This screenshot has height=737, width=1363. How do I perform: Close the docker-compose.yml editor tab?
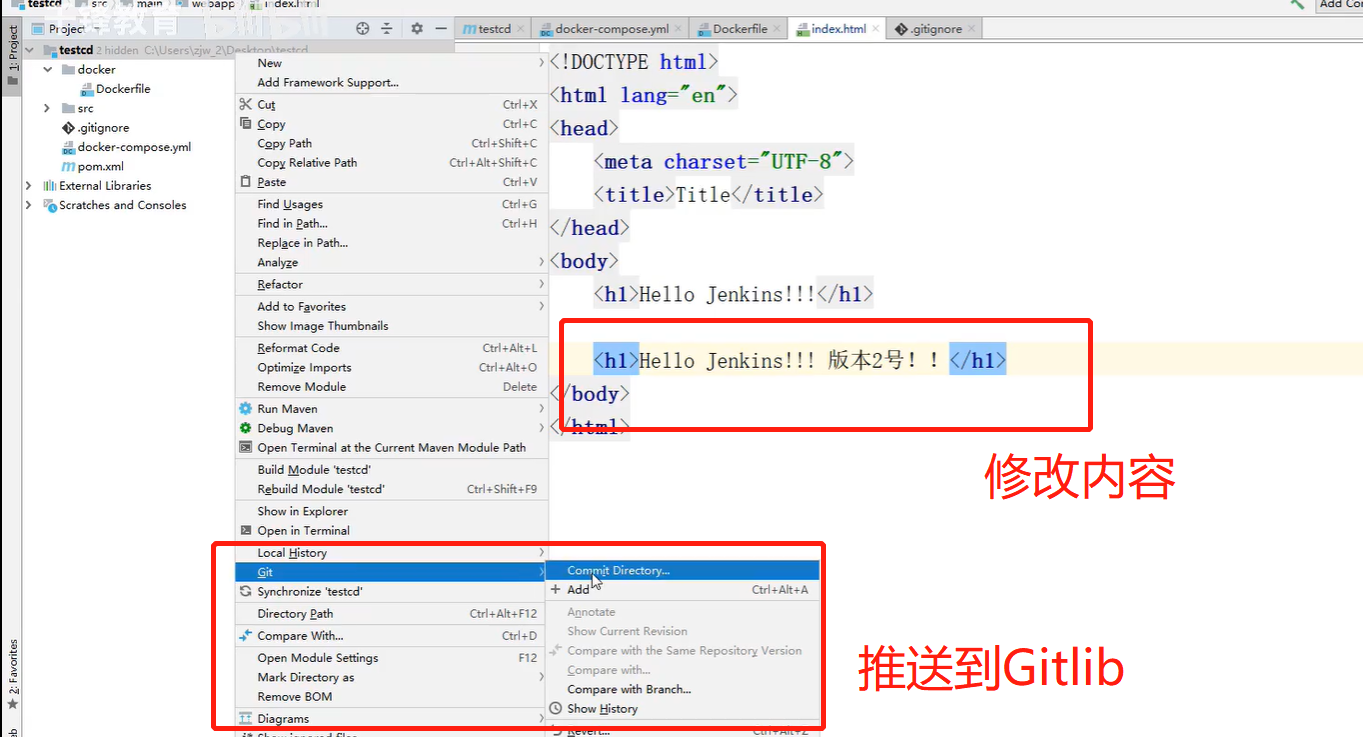680,29
